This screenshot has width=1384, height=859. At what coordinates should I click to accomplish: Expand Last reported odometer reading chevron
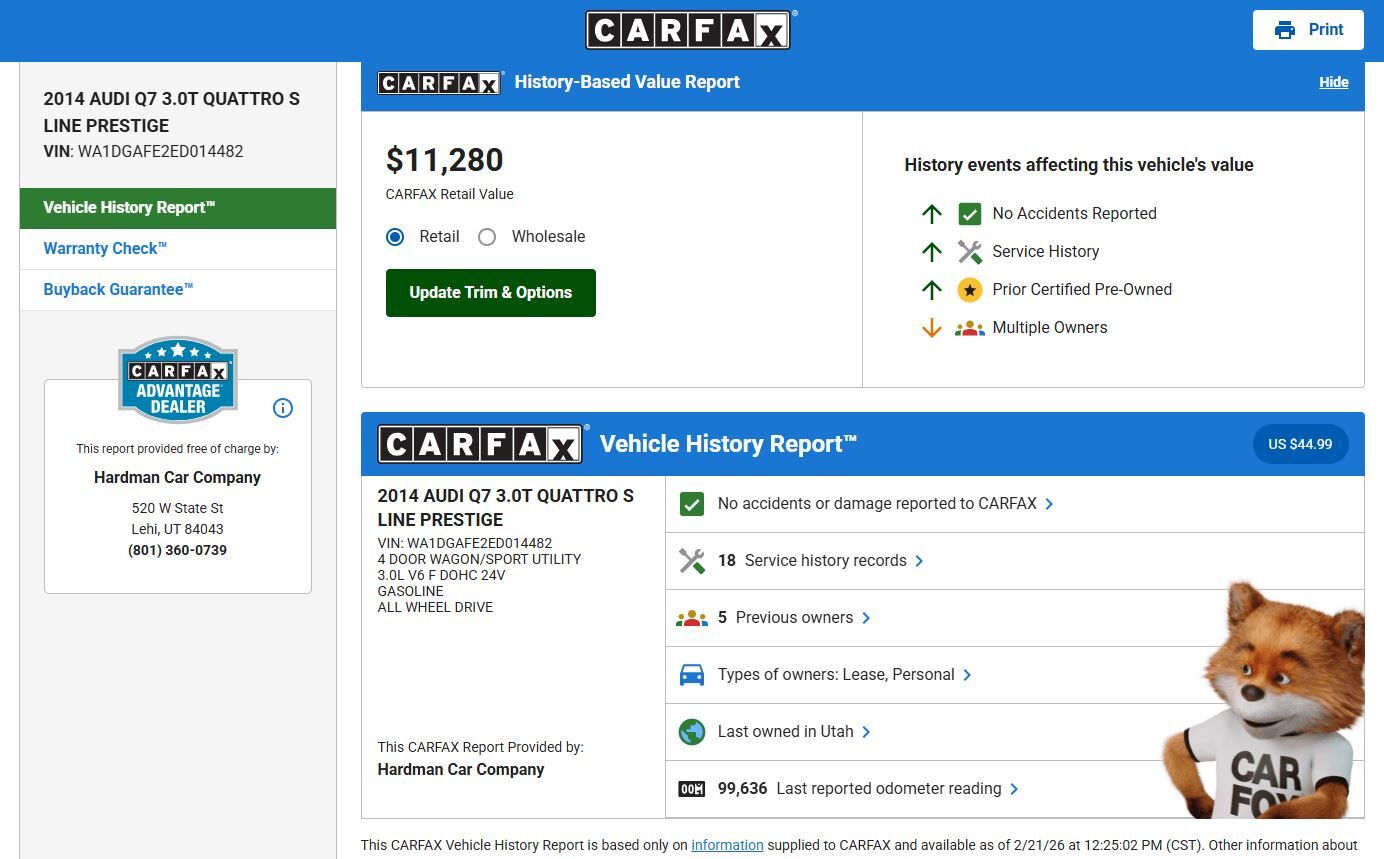[1014, 789]
